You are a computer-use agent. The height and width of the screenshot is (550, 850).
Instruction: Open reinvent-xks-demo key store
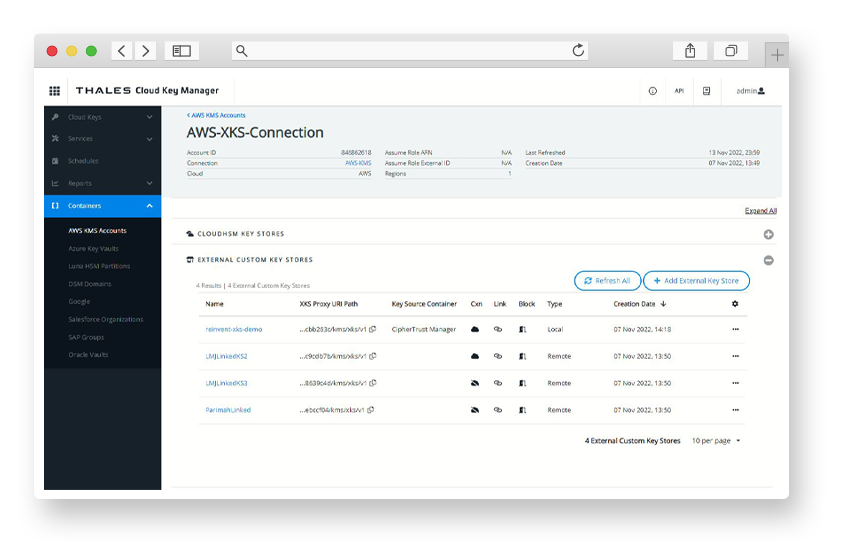pyautogui.click(x=234, y=329)
